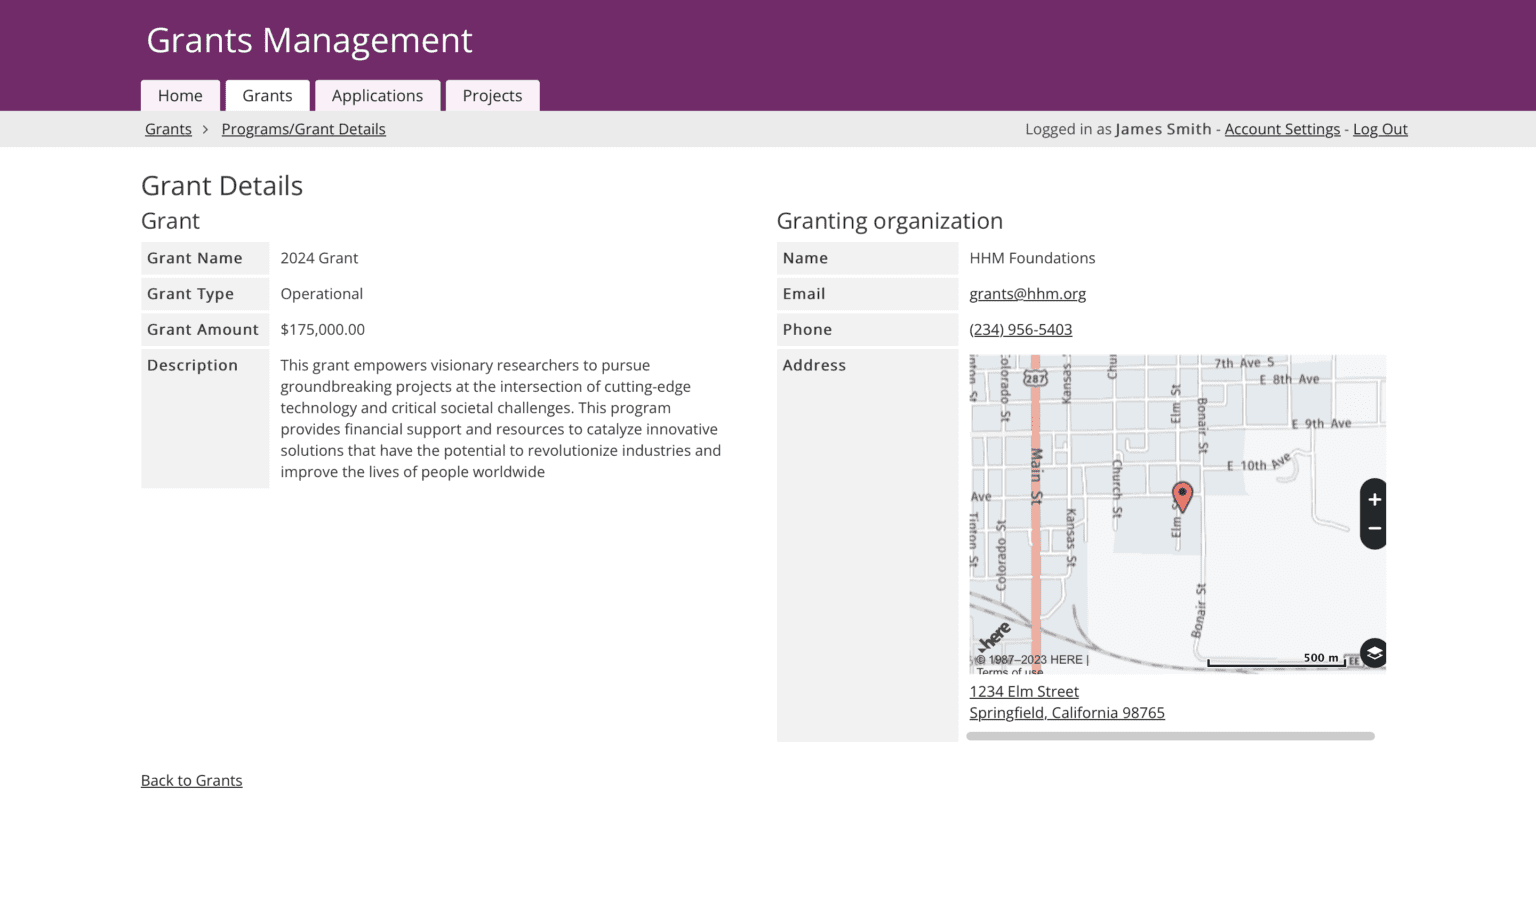
Task: Switch to the Home tab
Action: 180,95
